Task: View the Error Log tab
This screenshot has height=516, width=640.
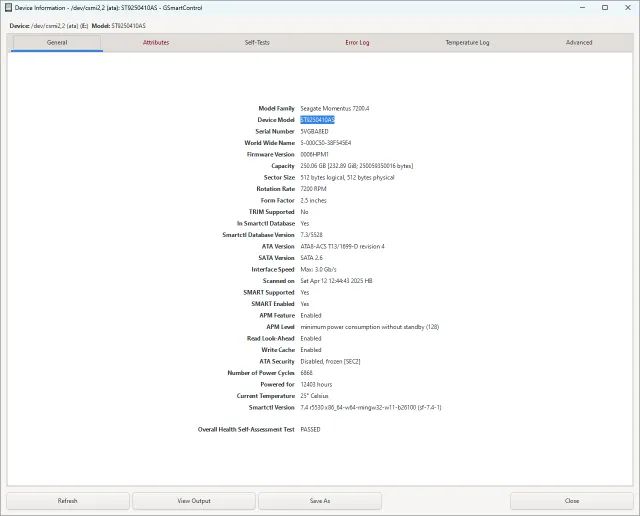Action: coord(357,43)
